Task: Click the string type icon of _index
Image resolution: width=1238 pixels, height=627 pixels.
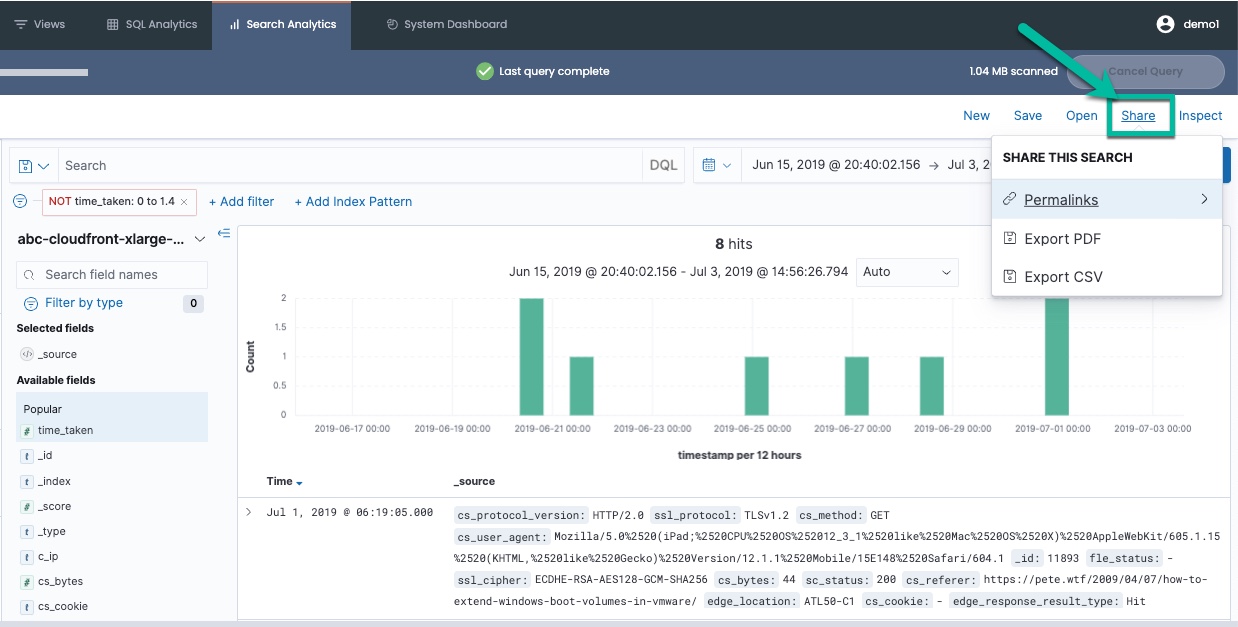Action: click(x=27, y=481)
